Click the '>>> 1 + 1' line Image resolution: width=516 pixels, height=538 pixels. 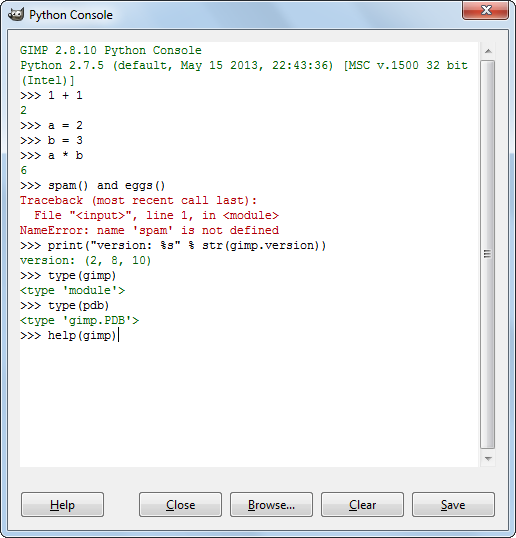51,95
